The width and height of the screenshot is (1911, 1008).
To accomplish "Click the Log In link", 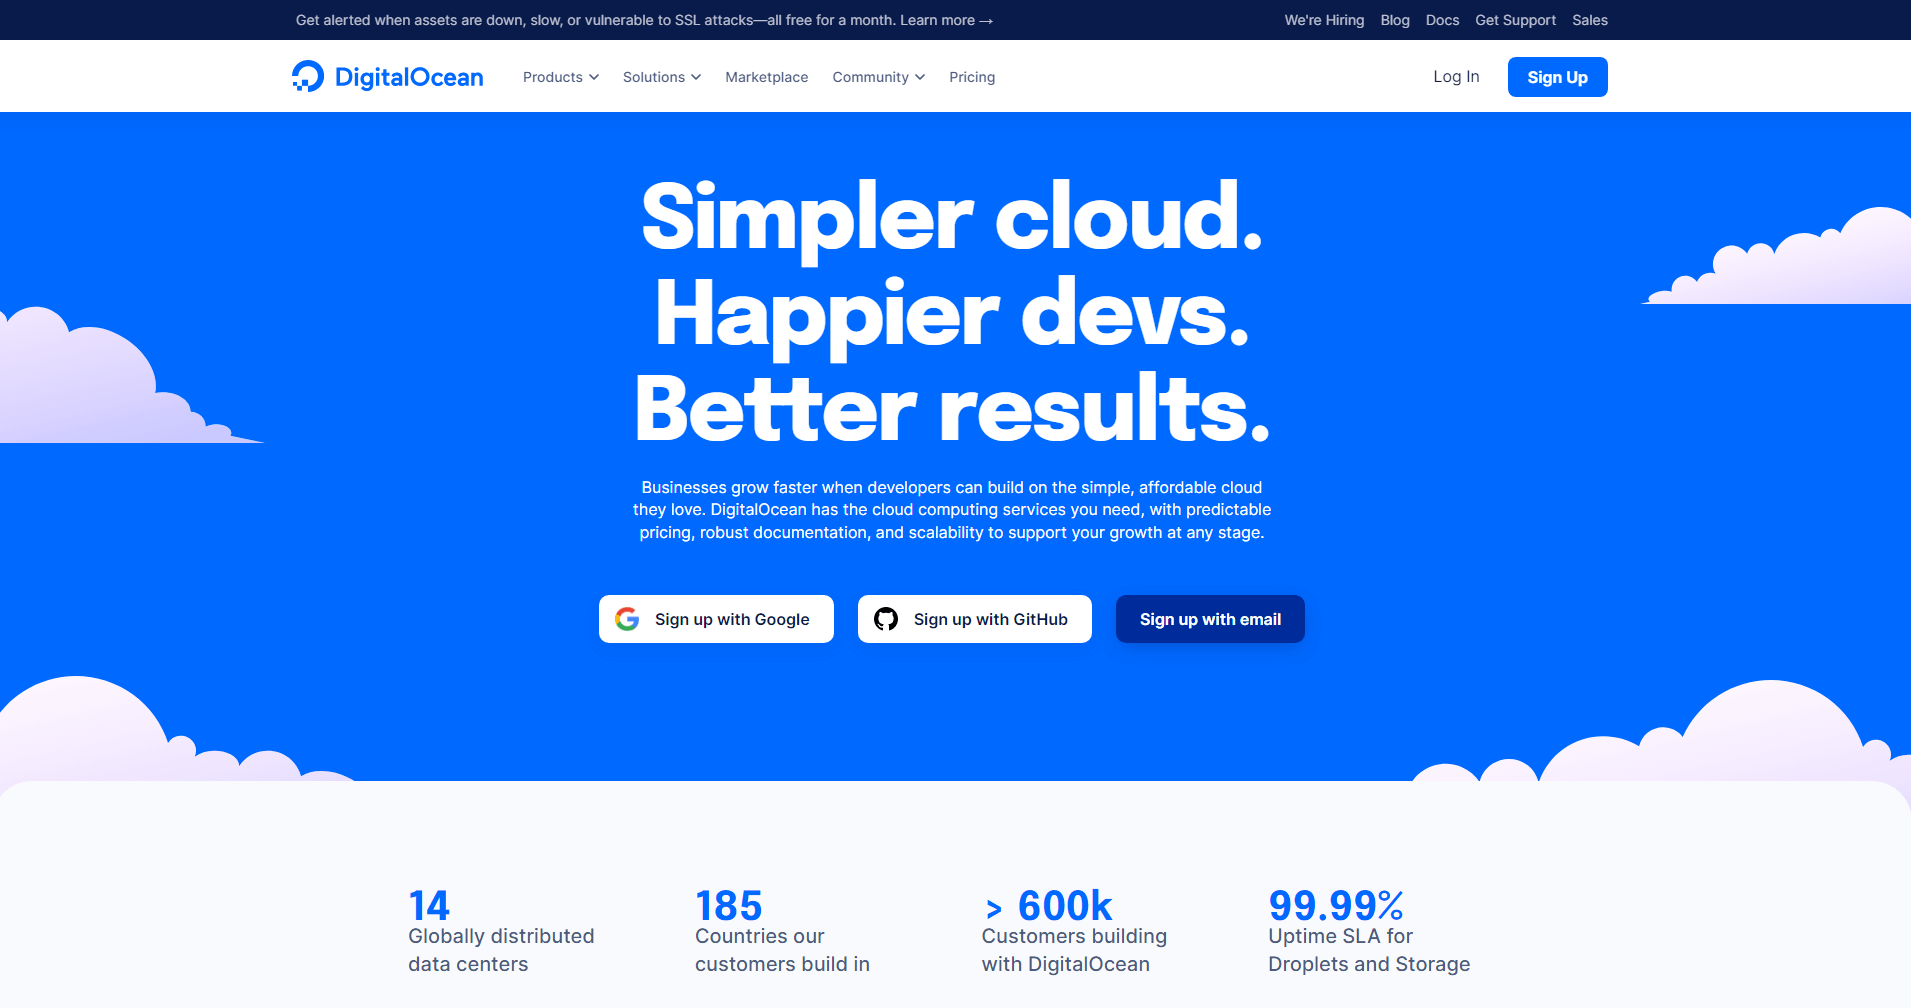I will point(1456,77).
